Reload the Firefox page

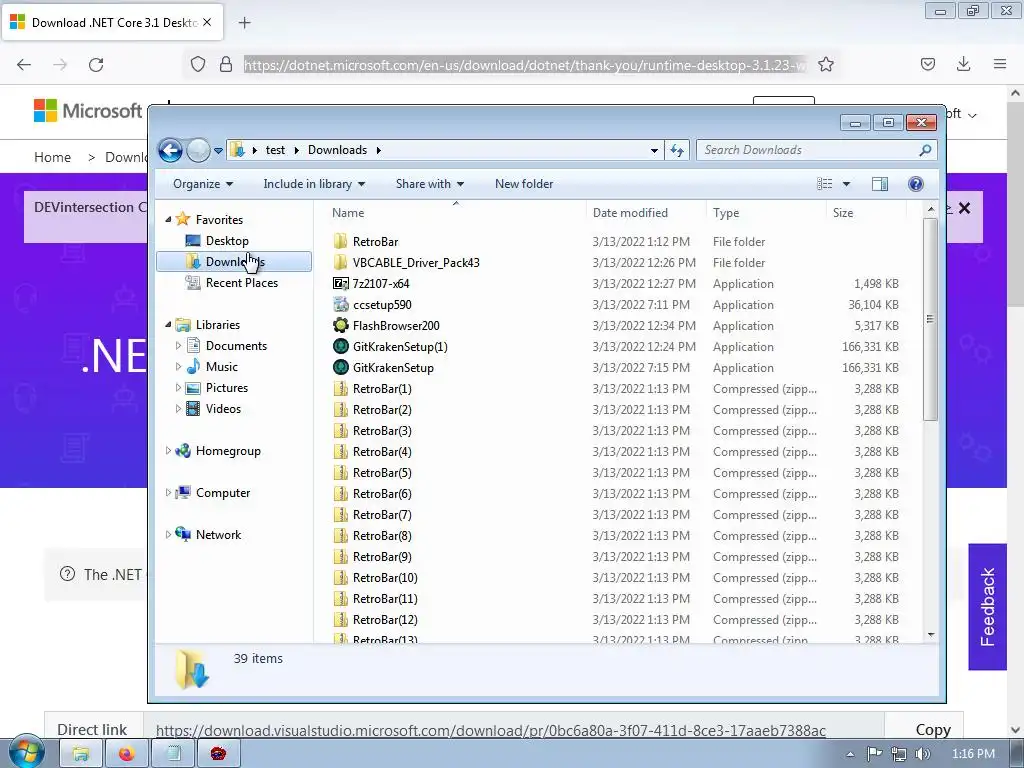point(96,65)
